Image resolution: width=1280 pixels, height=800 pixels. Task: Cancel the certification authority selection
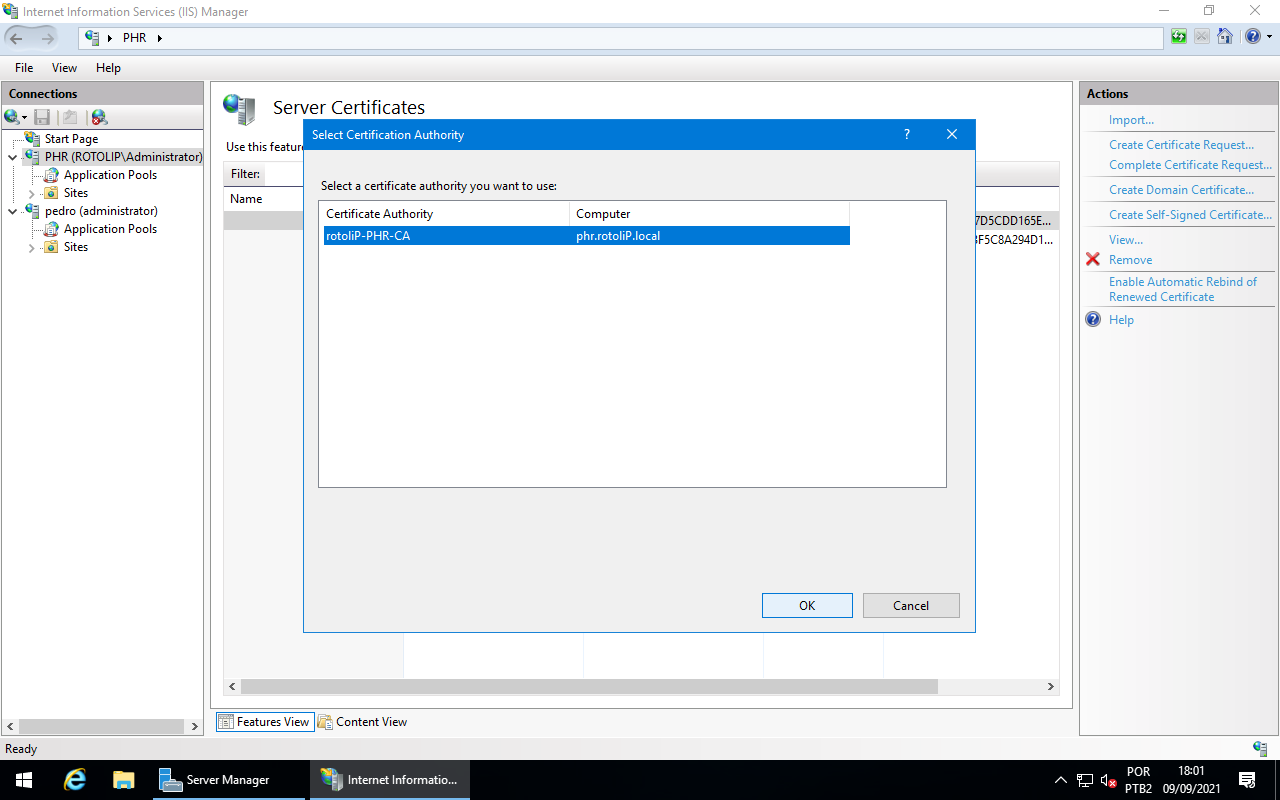coord(910,605)
